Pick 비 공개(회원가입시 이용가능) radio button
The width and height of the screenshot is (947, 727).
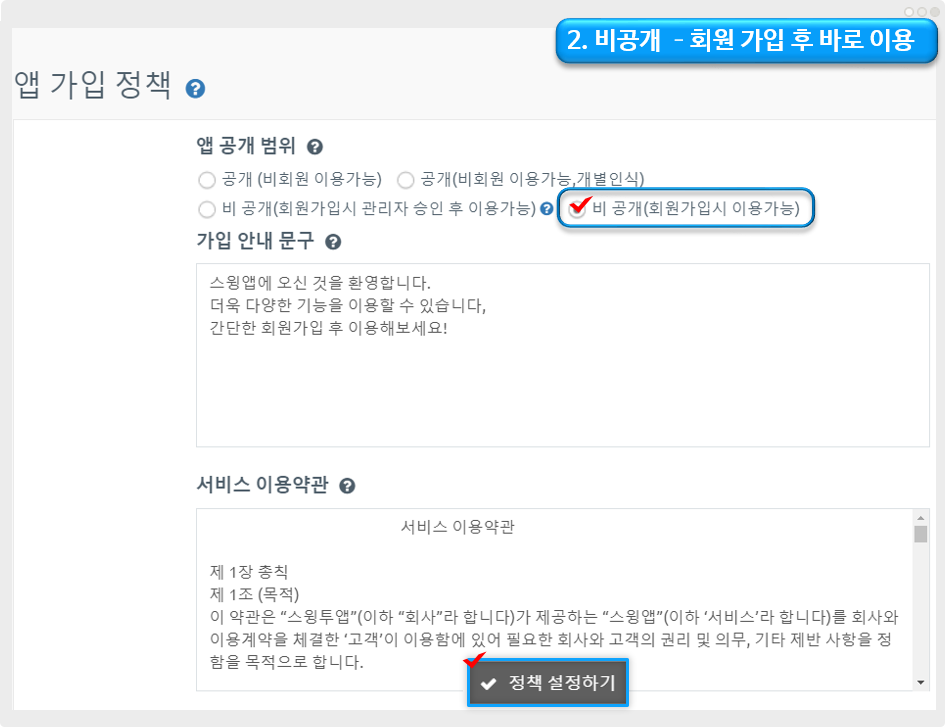pos(577,209)
